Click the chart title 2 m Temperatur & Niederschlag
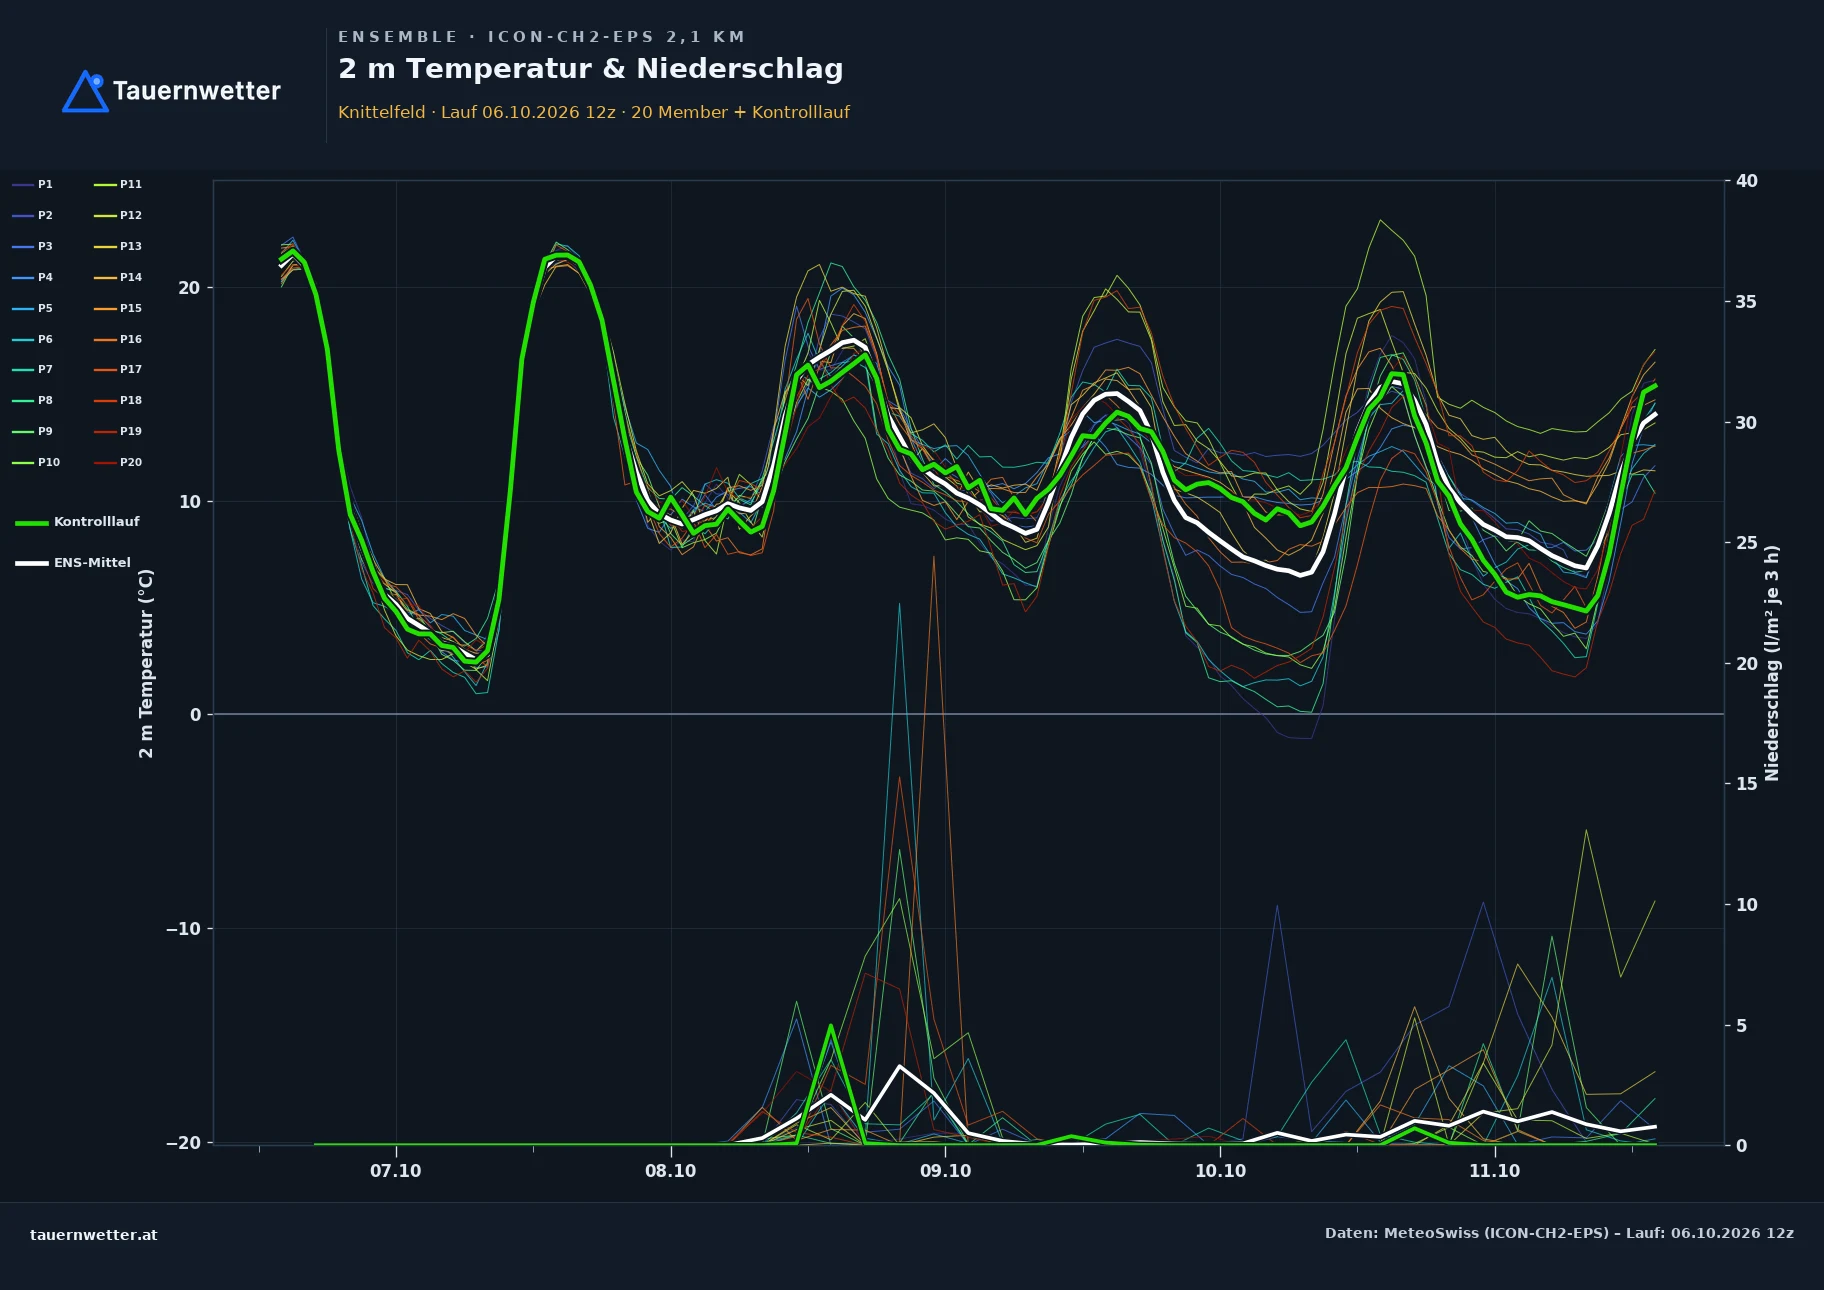This screenshot has height=1290, width=1824. click(x=591, y=69)
